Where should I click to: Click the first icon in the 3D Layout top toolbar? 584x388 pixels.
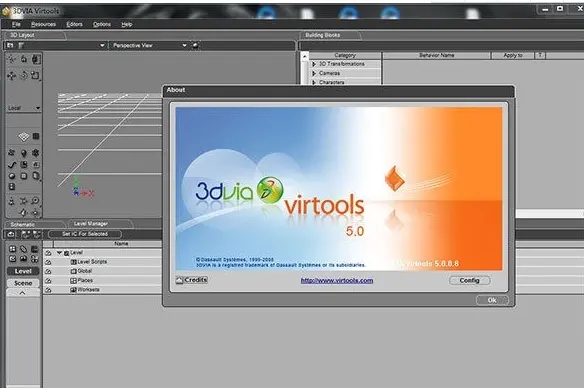(x=10, y=45)
